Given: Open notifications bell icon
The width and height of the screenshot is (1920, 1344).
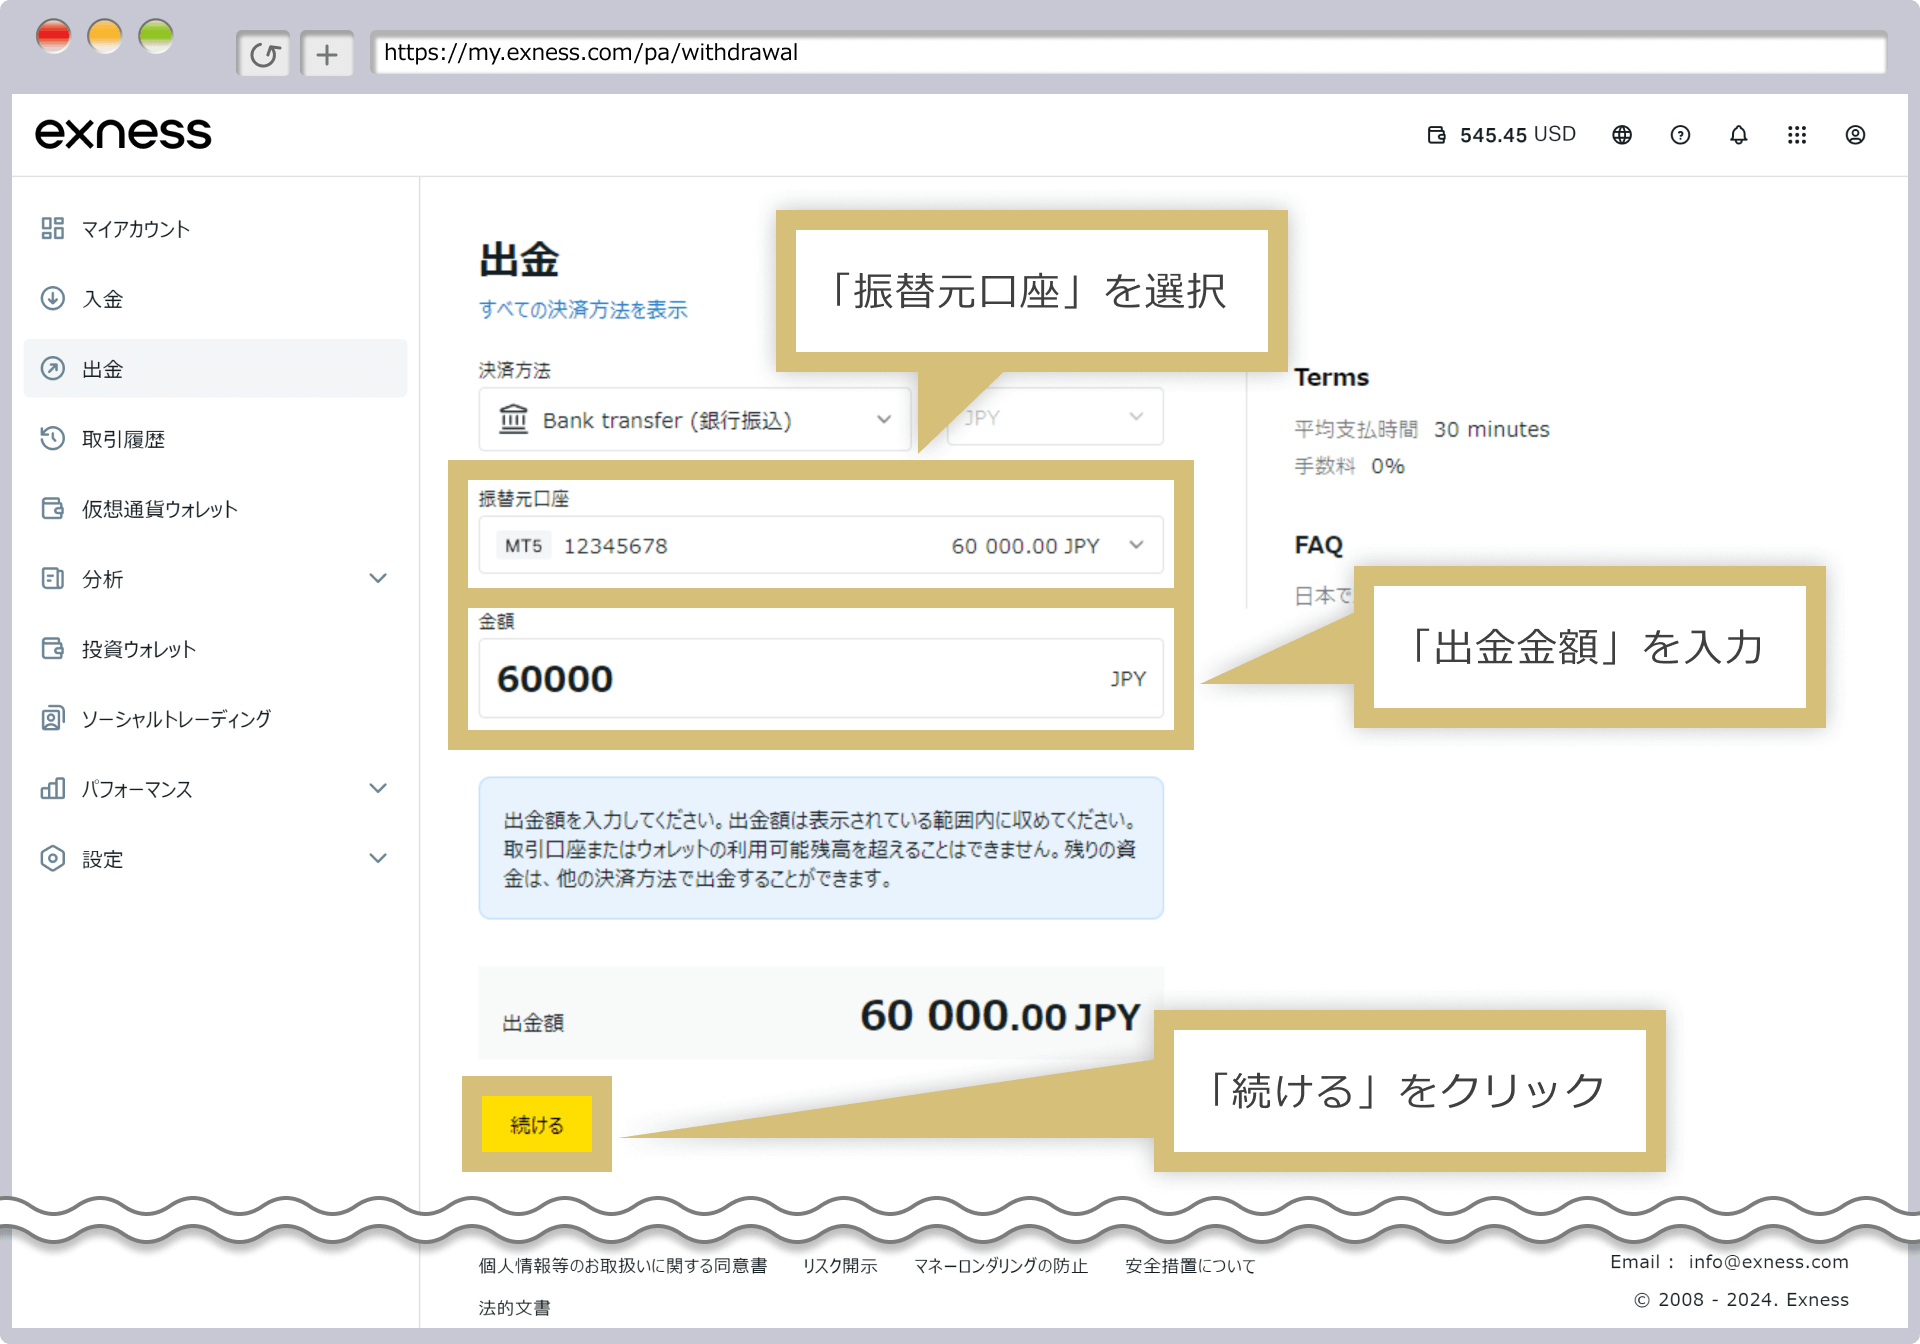Looking at the screenshot, I should pyautogui.click(x=1739, y=135).
